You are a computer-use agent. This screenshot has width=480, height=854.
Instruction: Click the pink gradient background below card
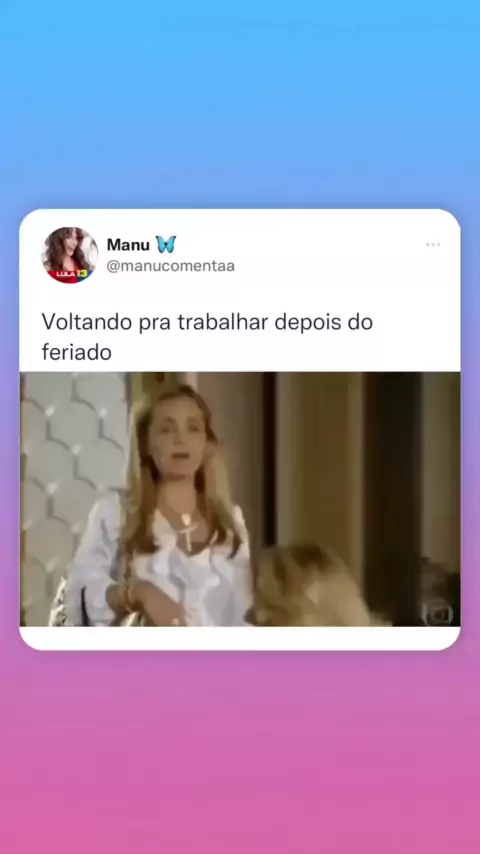(240, 752)
